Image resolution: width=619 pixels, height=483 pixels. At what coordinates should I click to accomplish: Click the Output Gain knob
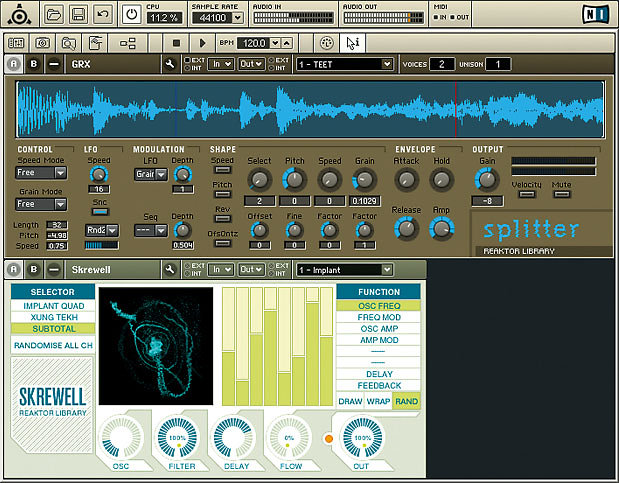(x=487, y=180)
